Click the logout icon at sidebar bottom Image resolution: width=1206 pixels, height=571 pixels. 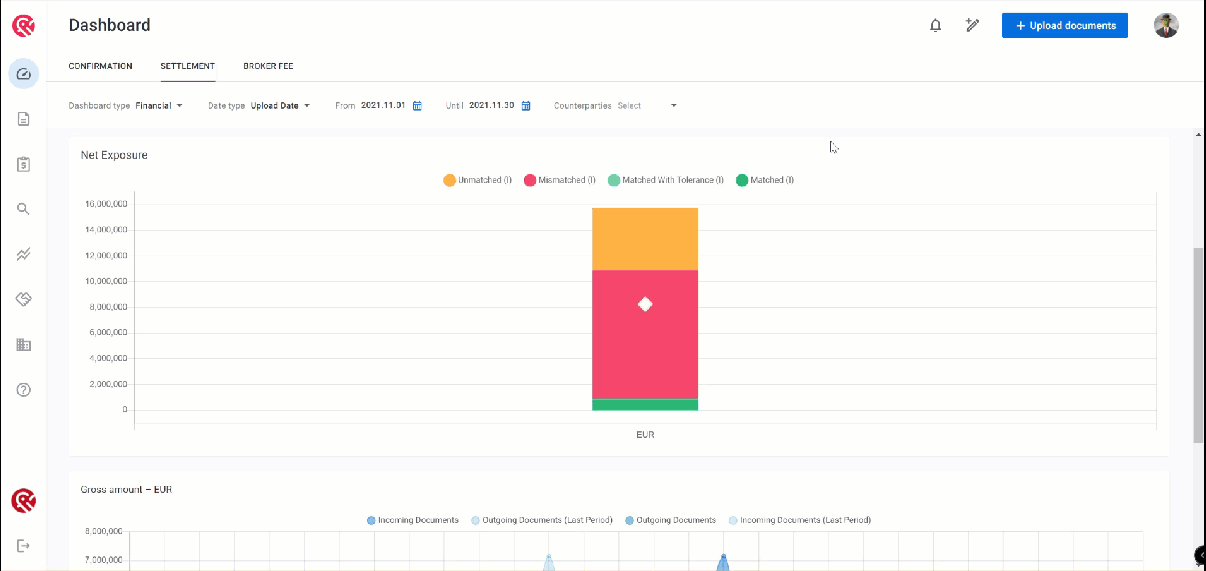[x=24, y=545]
